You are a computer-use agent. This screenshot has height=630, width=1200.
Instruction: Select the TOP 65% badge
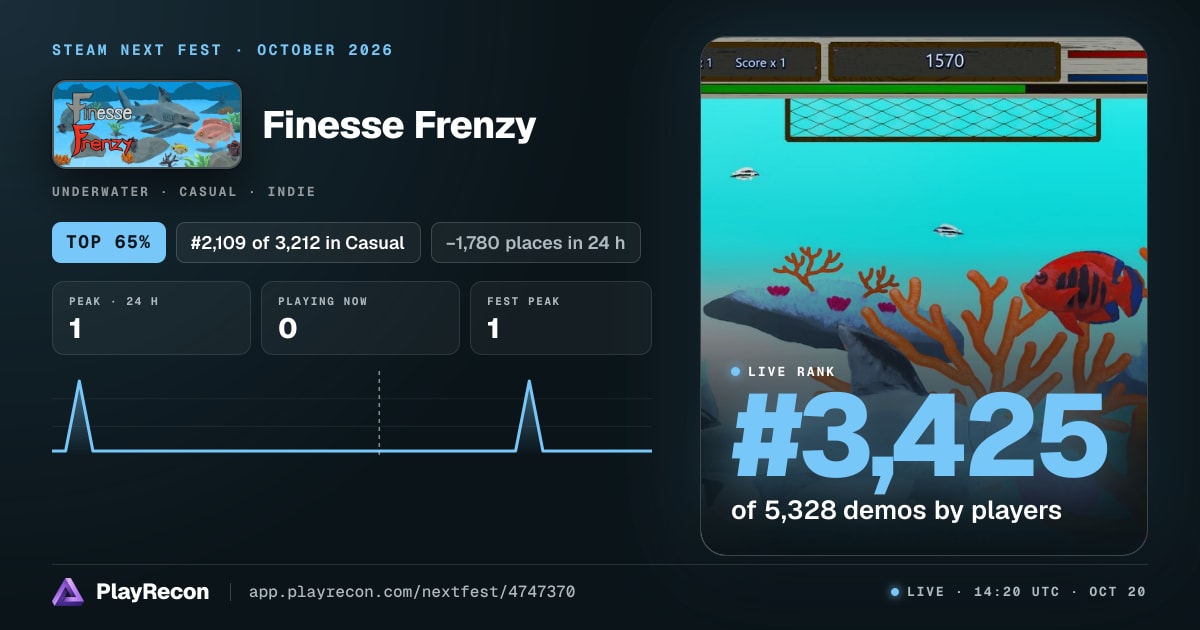pos(109,242)
